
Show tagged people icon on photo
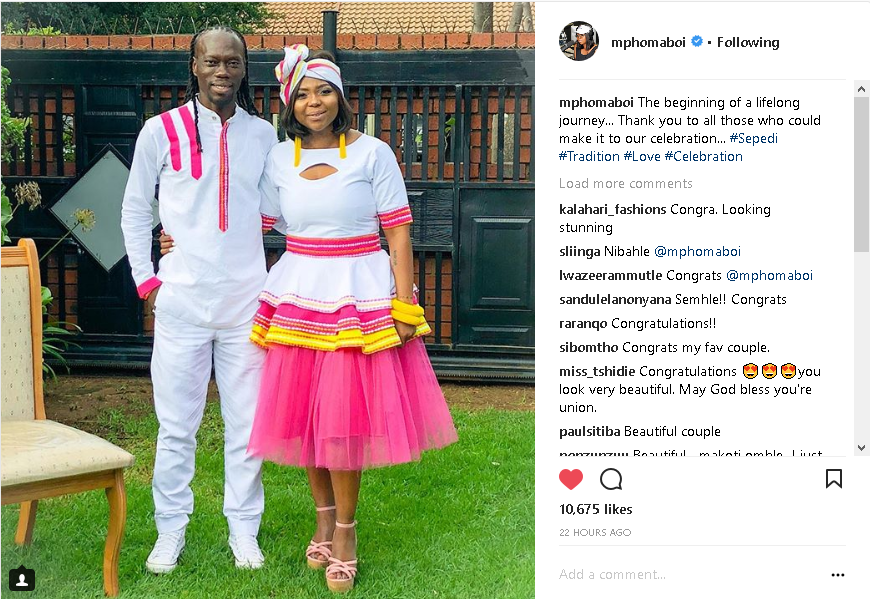[x=22, y=580]
